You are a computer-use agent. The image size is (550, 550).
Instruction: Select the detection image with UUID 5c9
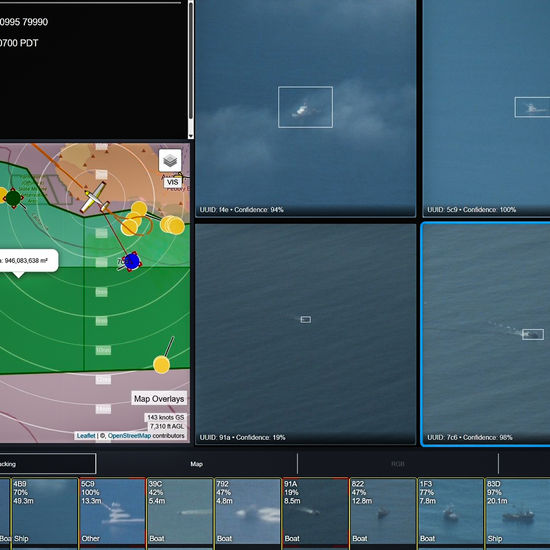[486, 108]
